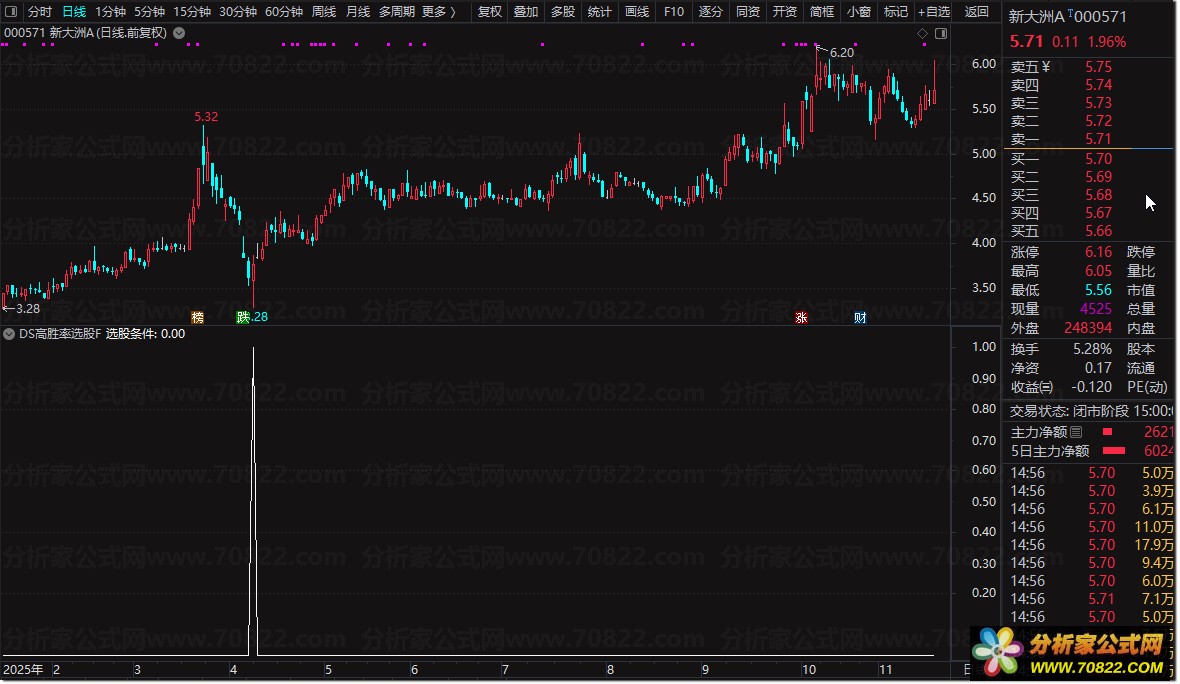Click the 买五 bid price 5.66
Image resolution: width=1180 pixels, height=684 pixels.
pos(1098,231)
